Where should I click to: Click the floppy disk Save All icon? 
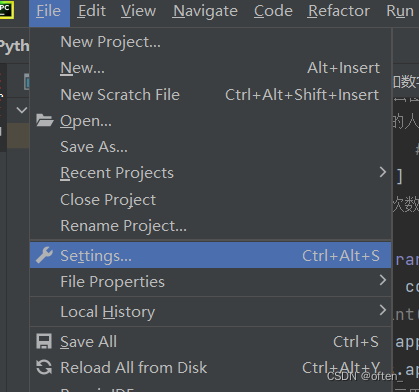[44, 342]
